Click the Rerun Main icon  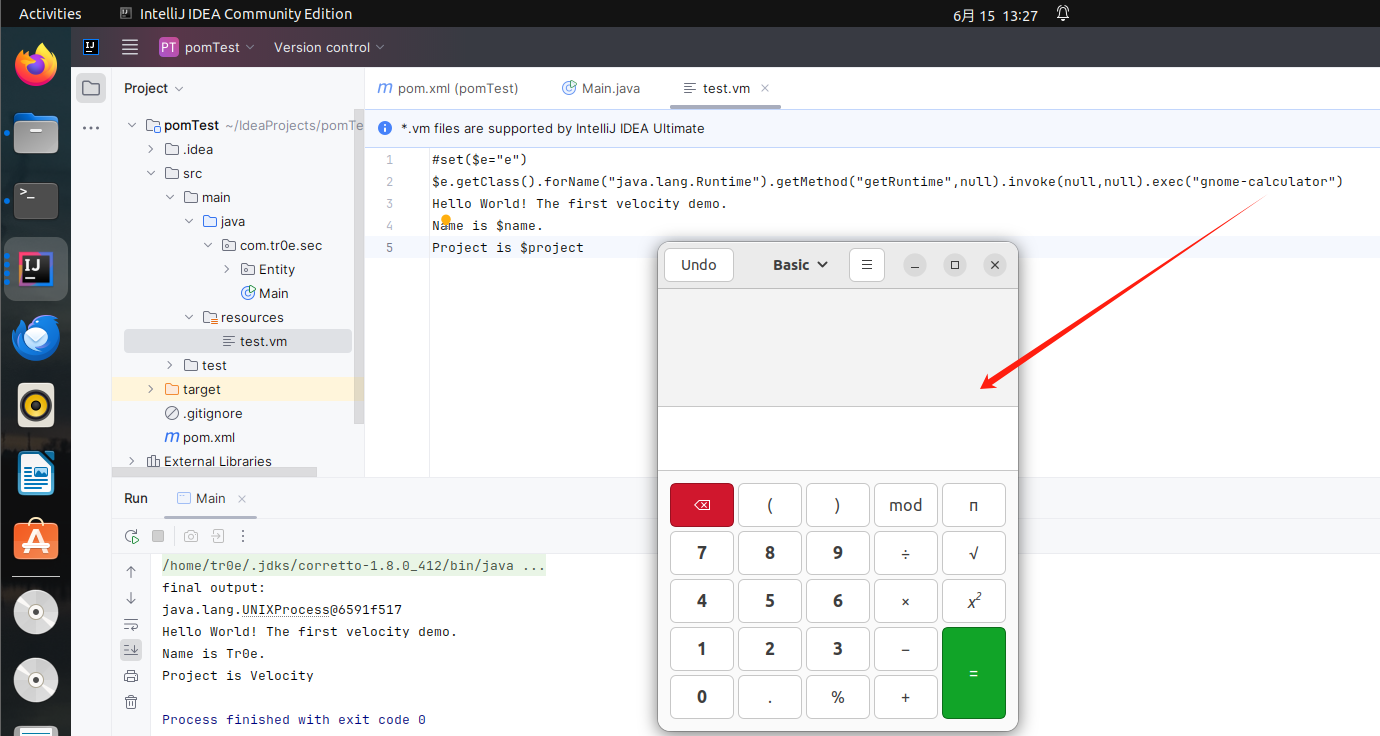click(x=132, y=536)
